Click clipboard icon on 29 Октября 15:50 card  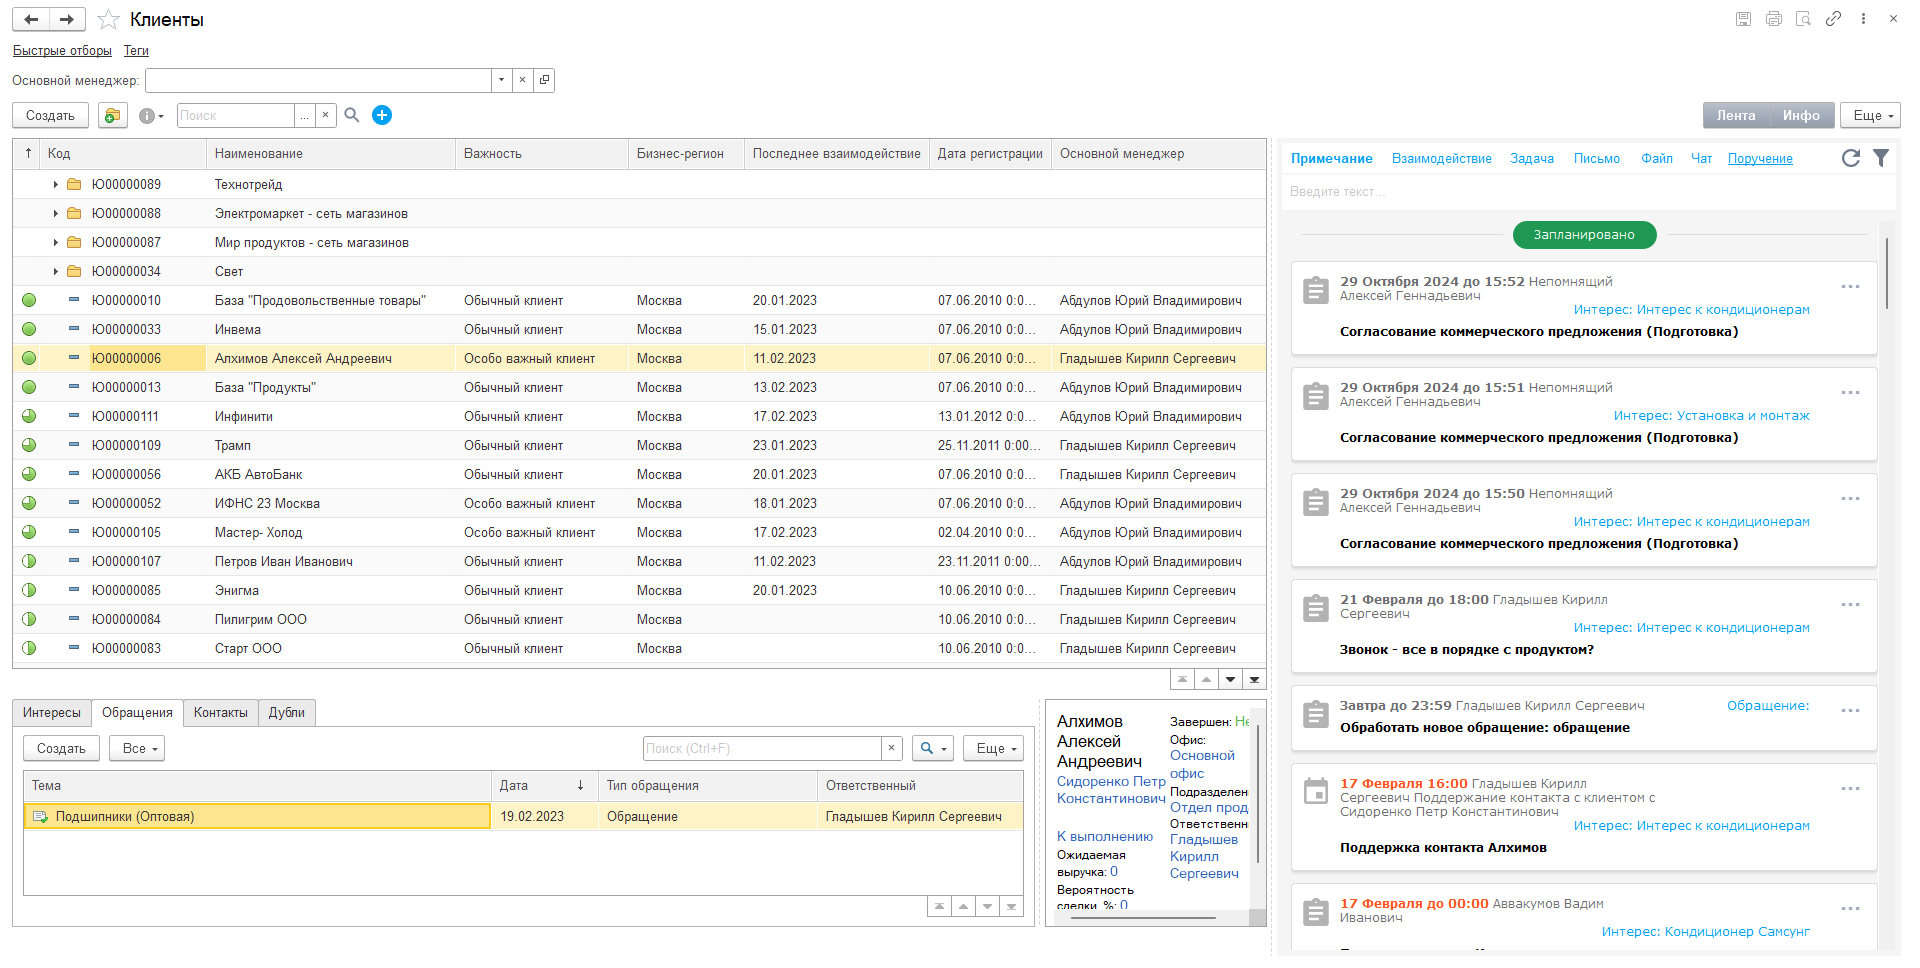[1316, 502]
